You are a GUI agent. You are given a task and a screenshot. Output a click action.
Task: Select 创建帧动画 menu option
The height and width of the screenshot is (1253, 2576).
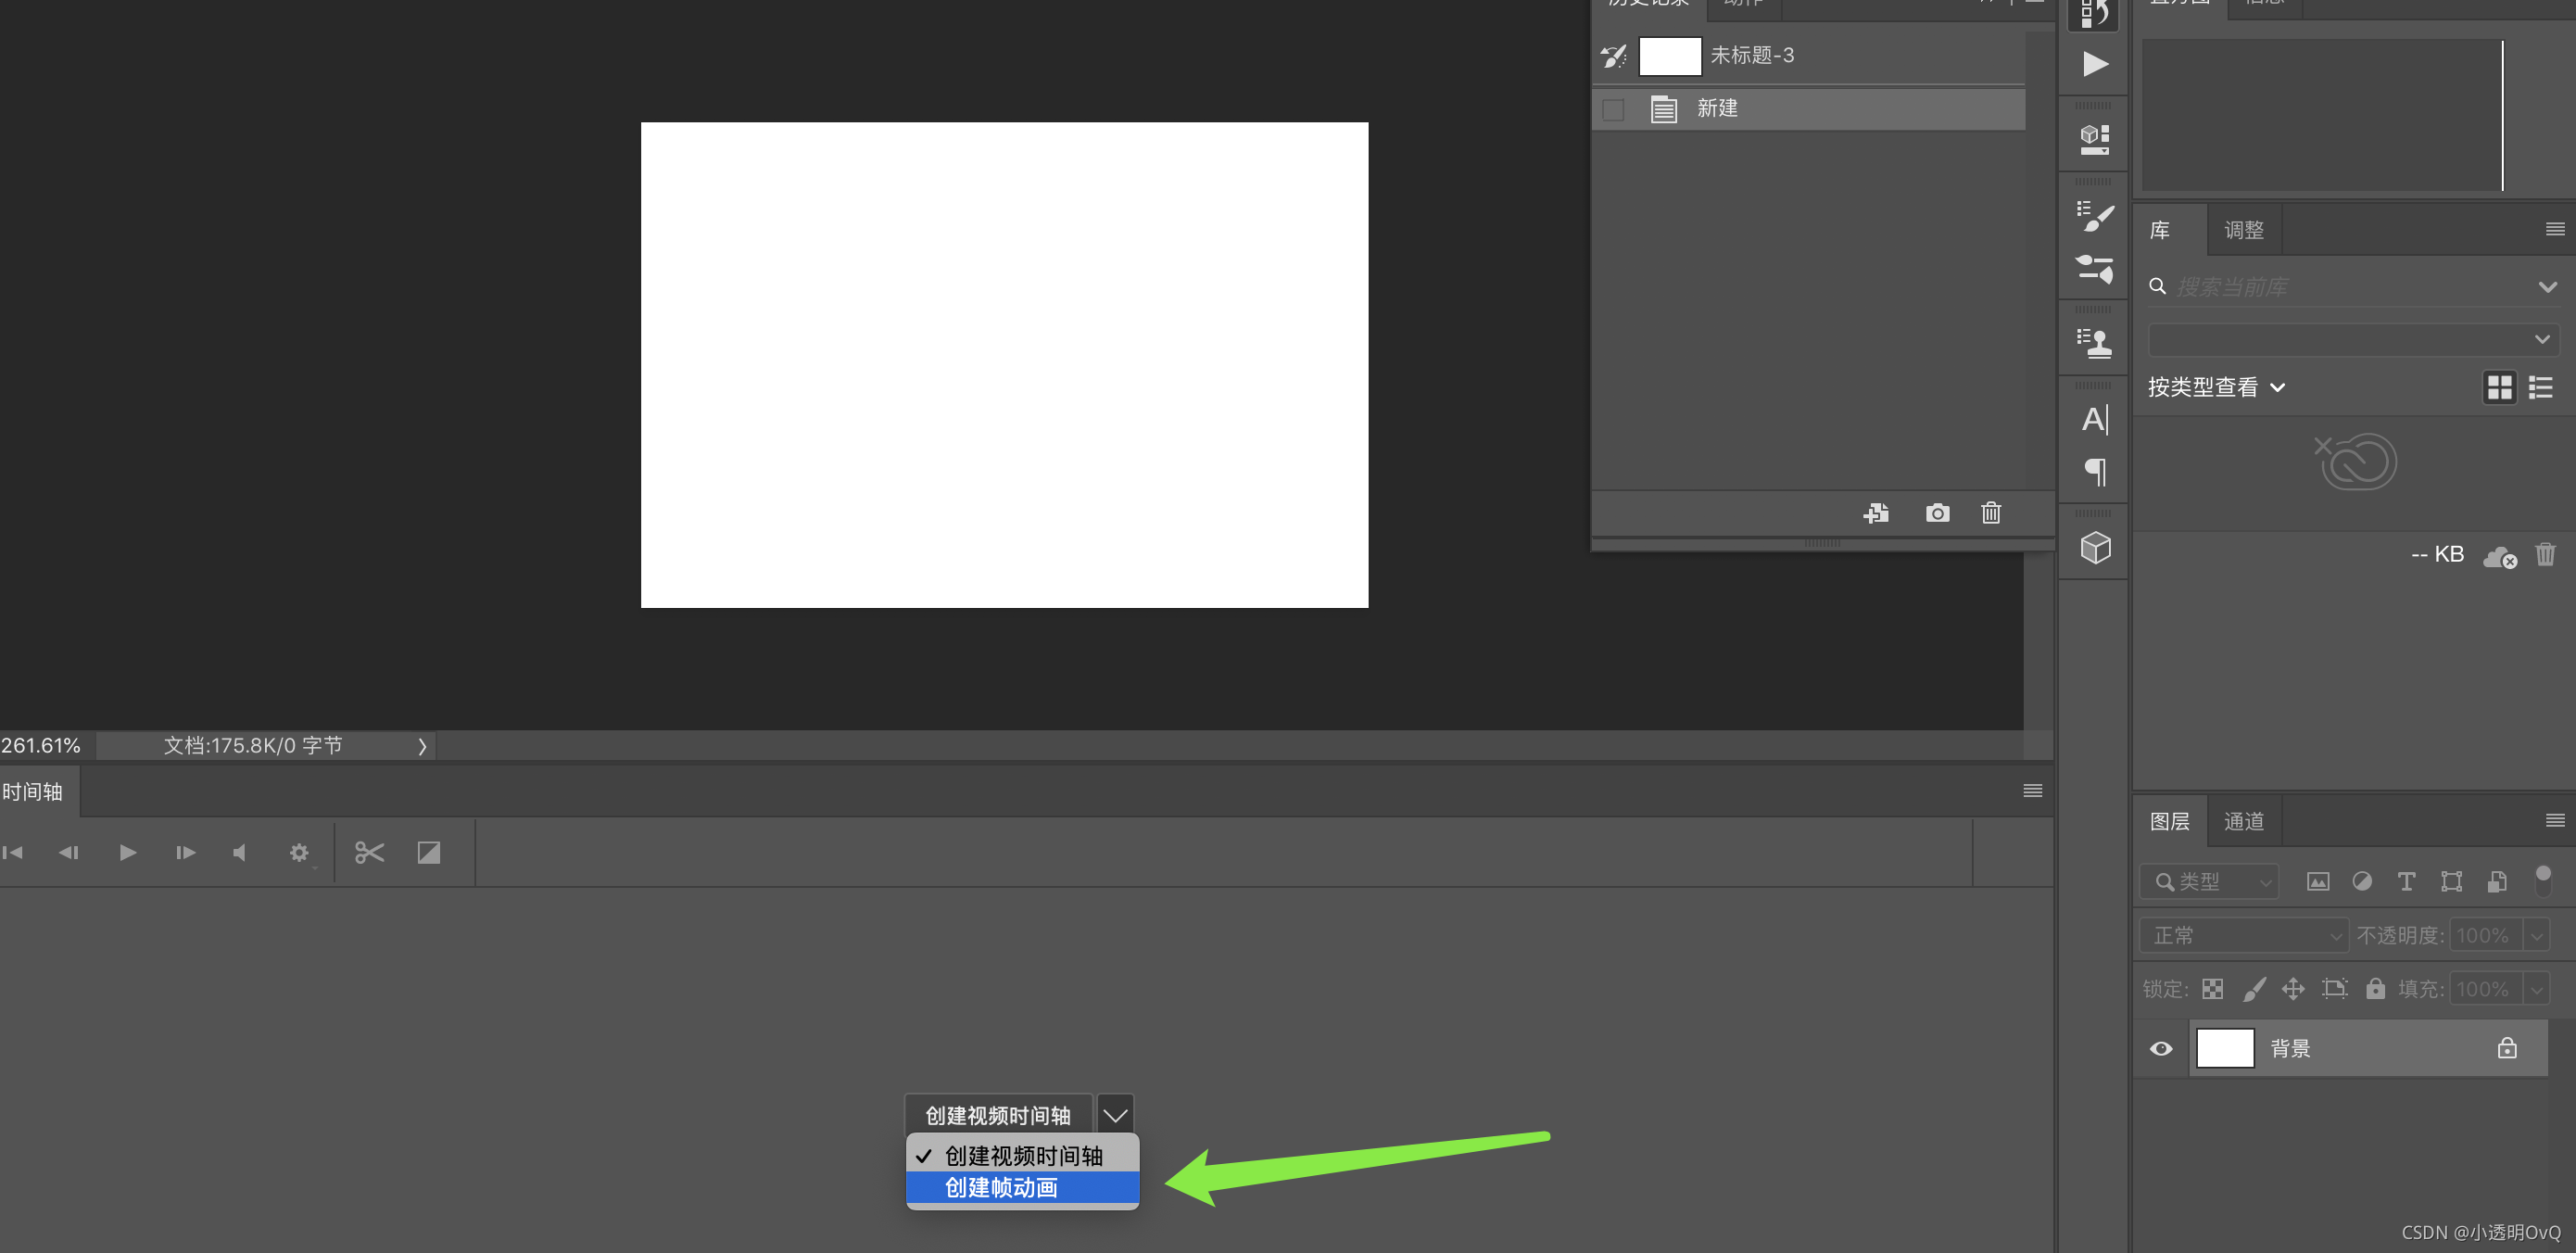coord(1022,1187)
